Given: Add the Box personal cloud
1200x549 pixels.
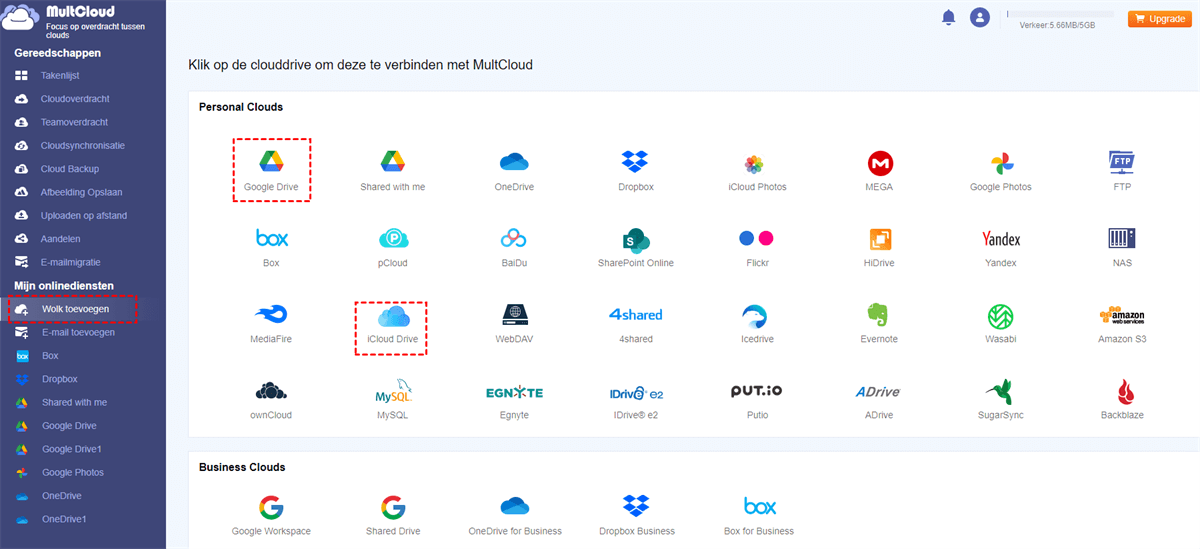Looking at the screenshot, I should (271, 238).
